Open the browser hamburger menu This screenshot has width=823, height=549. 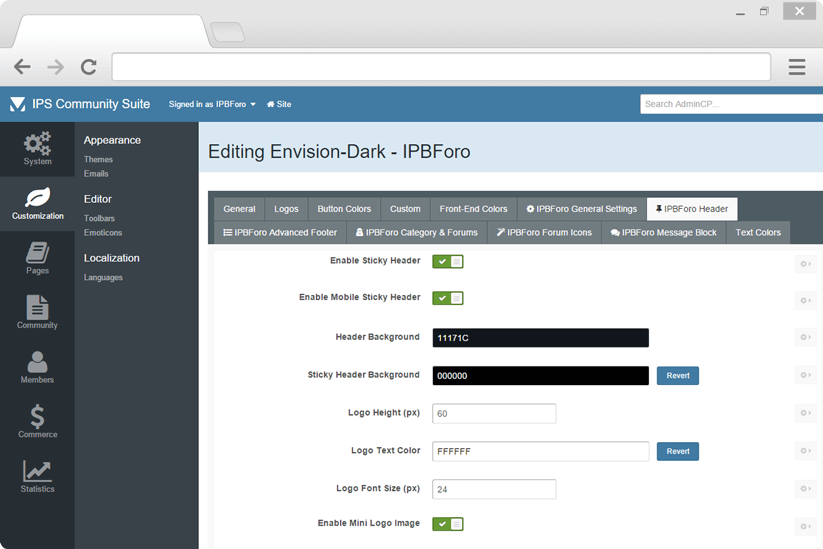click(796, 67)
